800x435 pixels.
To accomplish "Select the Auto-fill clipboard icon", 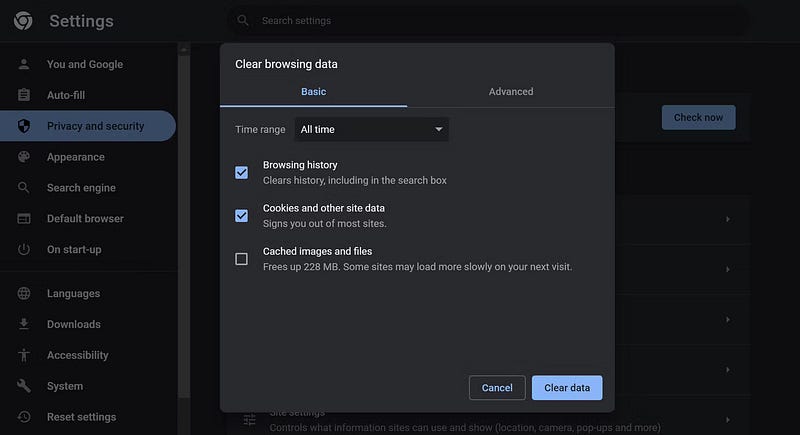I will [x=23, y=95].
